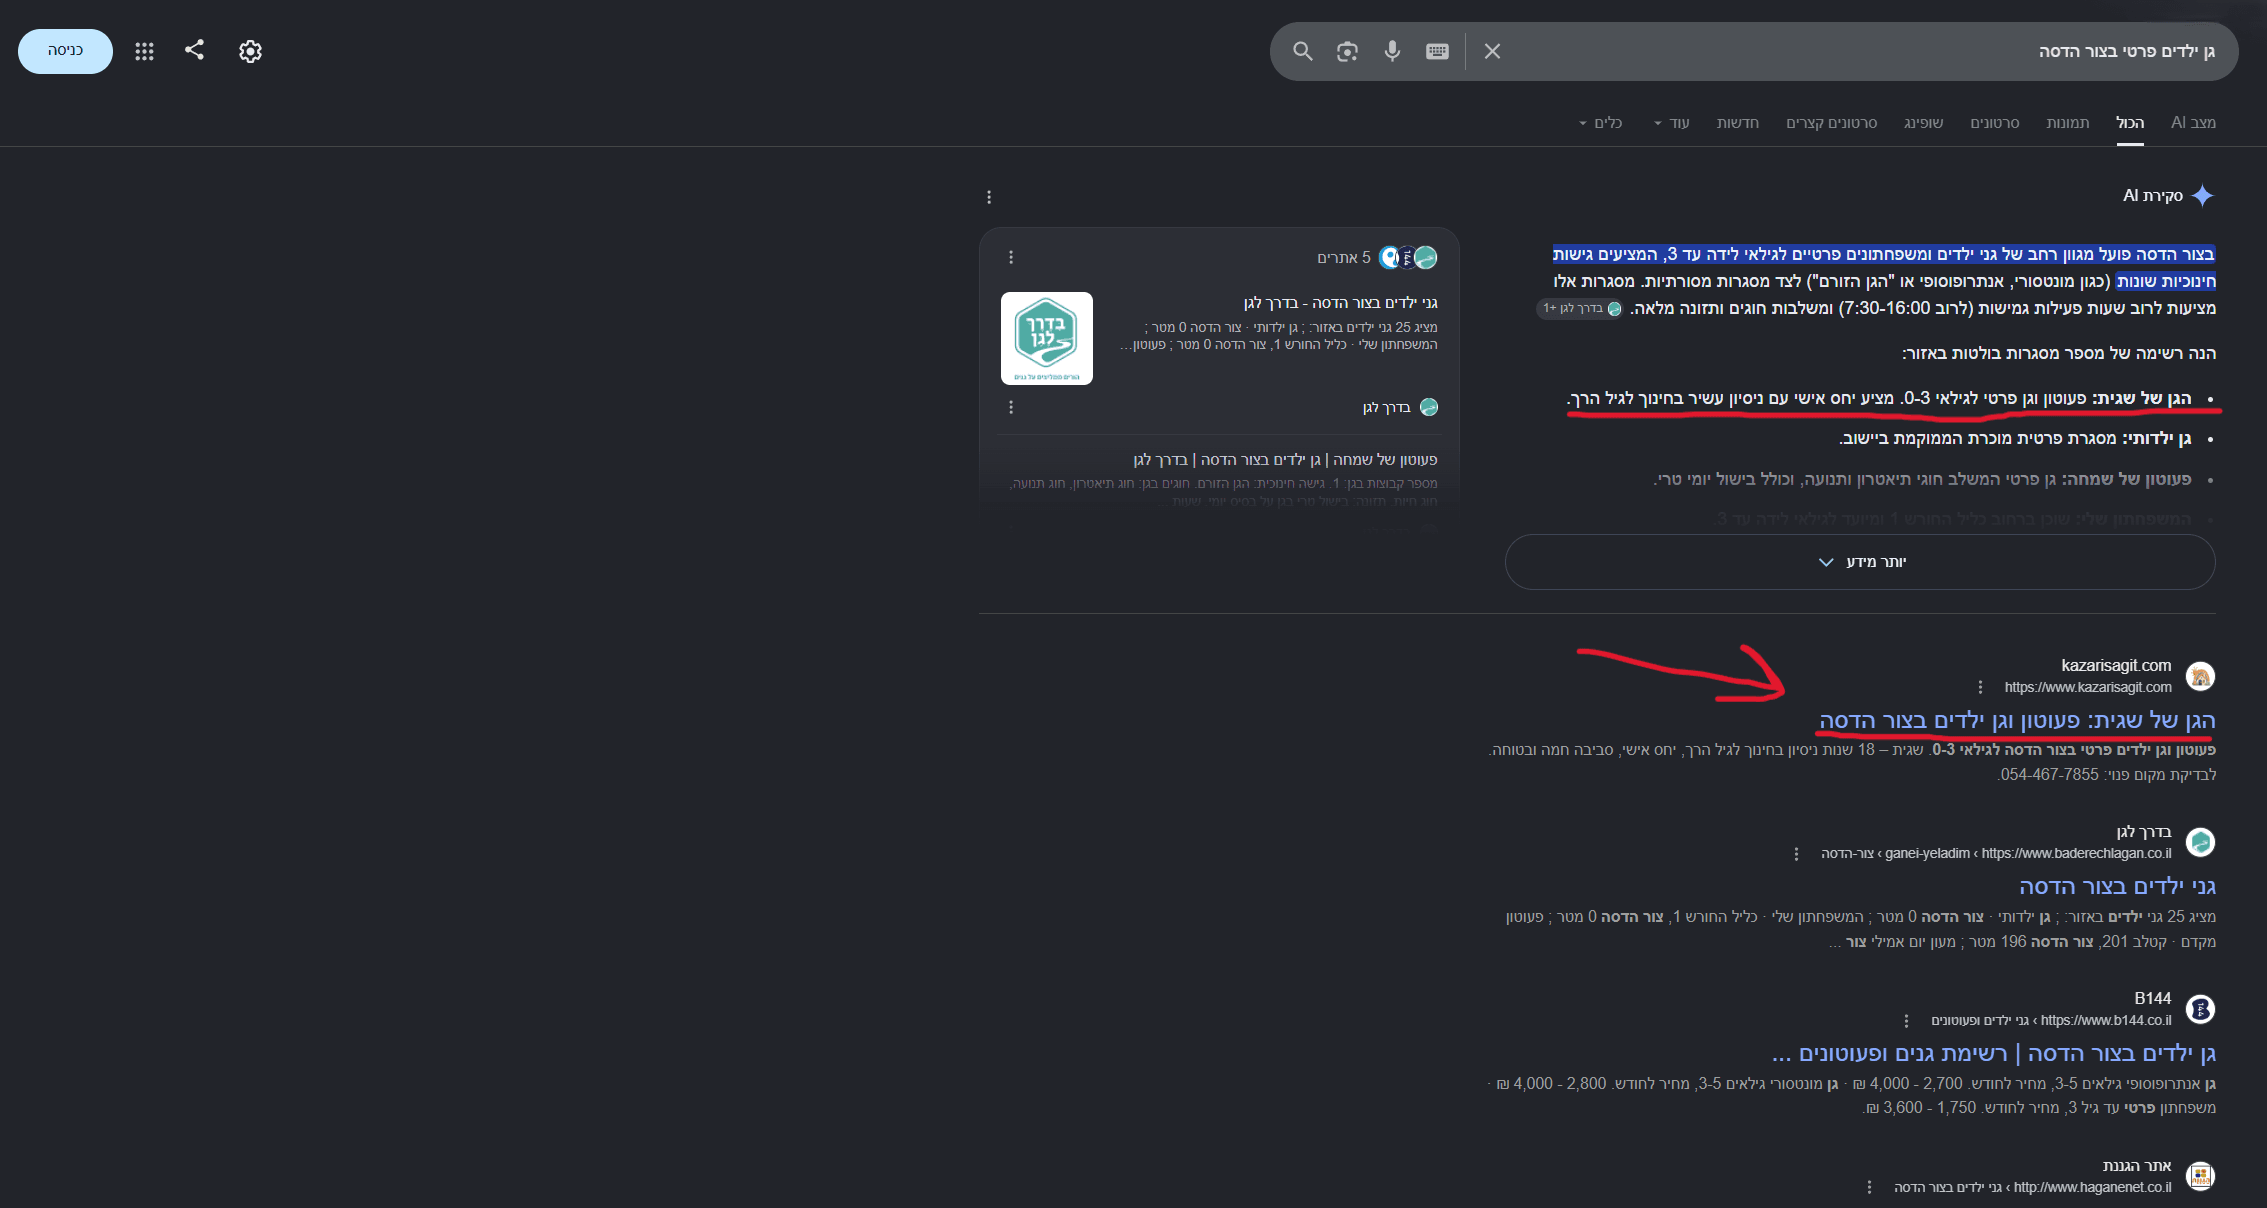Open source card 'גני ילדים בצור הדסה - בדרך לגן'
Screen dimensions: 2267x1208
1341,303
